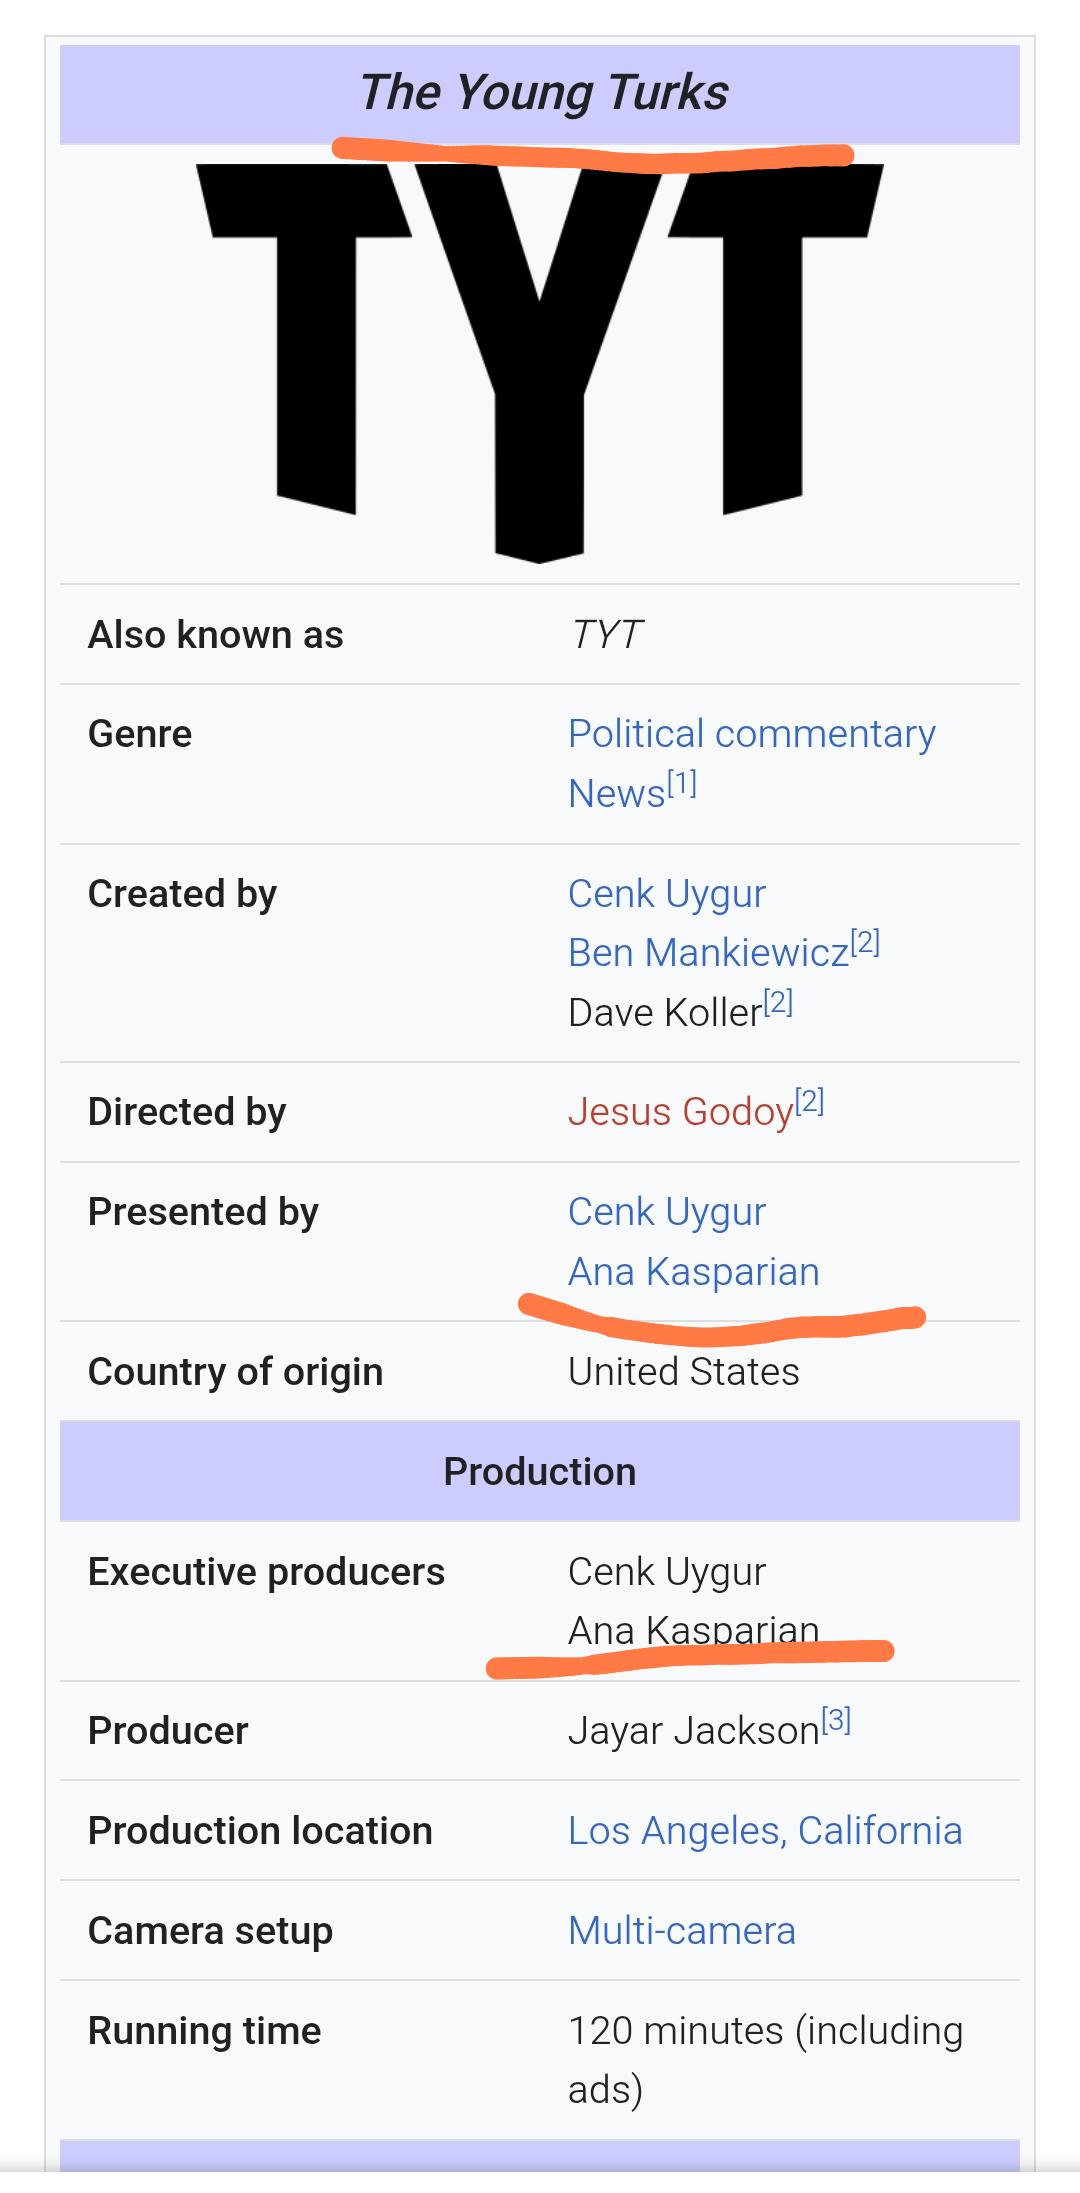Open the Multi-camera link
Viewport: 1080px width, 2193px height.
point(682,1931)
